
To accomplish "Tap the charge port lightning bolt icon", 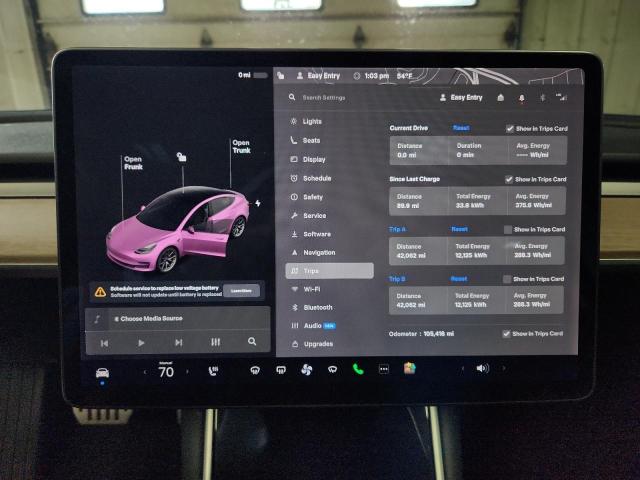I will tap(258, 203).
